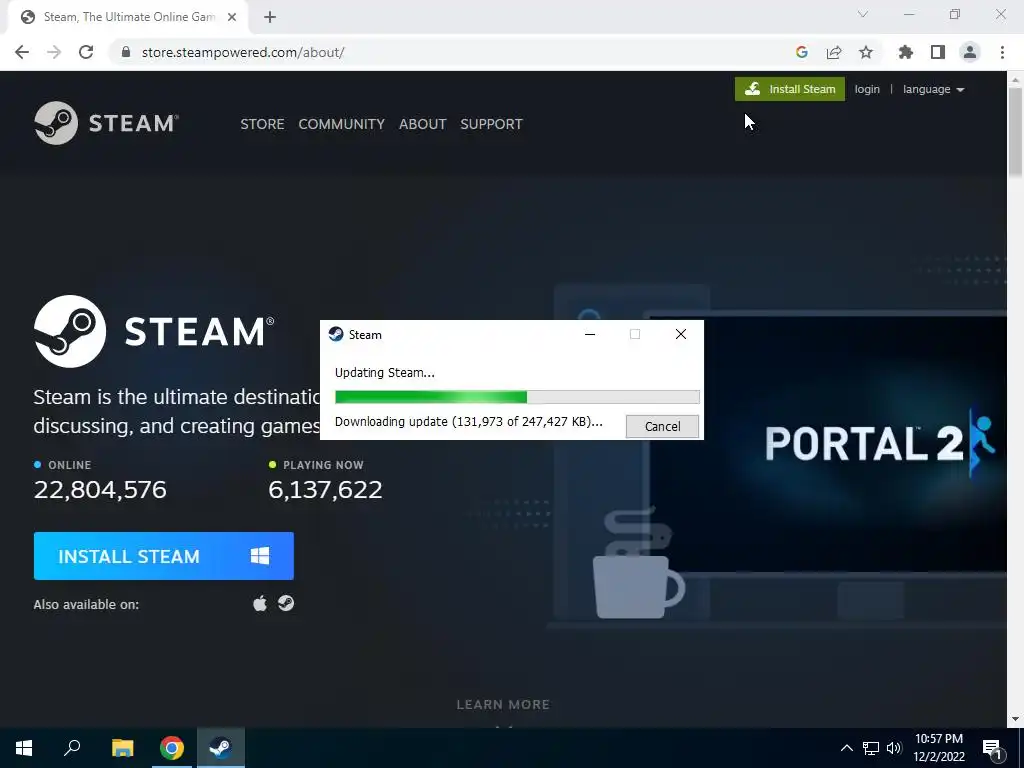Image resolution: width=1024 pixels, height=768 pixels.
Task: Show hidden system tray icons
Action: click(x=846, y=748)
